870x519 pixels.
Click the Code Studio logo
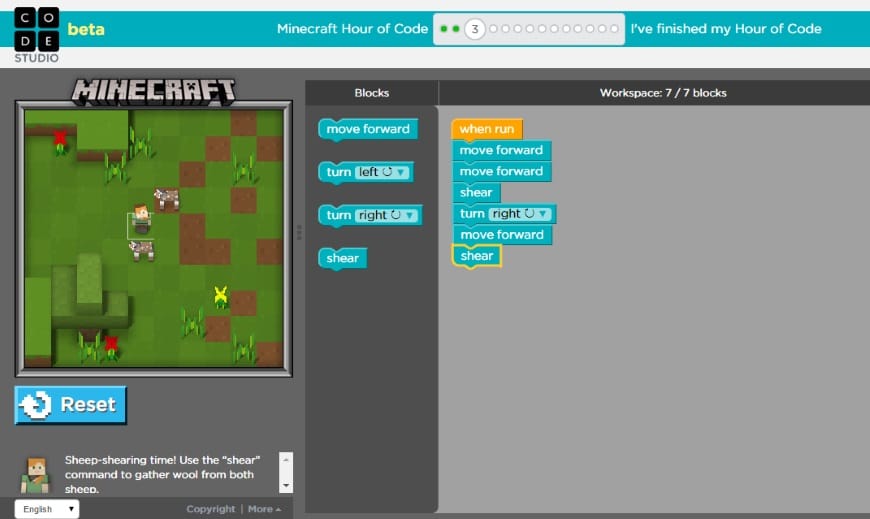pyautogui.click(x=37, y=34)
